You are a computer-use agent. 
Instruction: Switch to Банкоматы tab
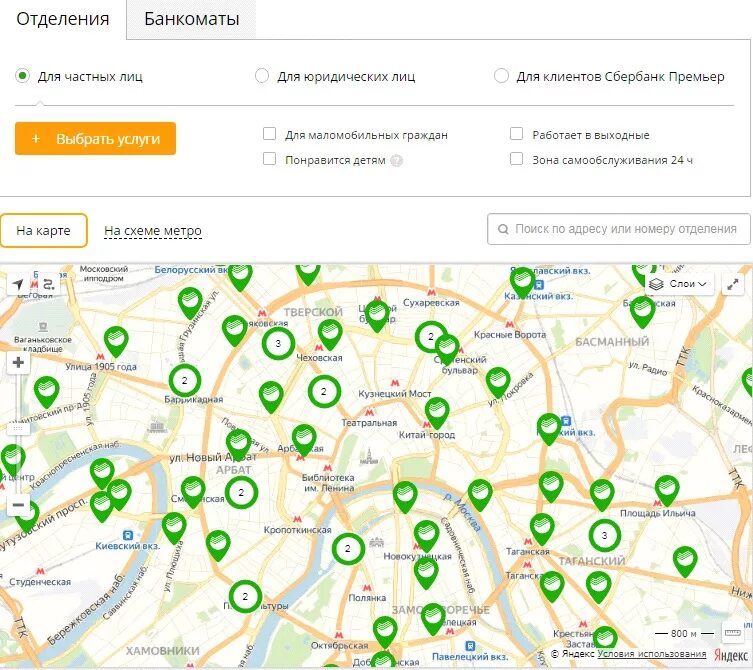point(192,19)
